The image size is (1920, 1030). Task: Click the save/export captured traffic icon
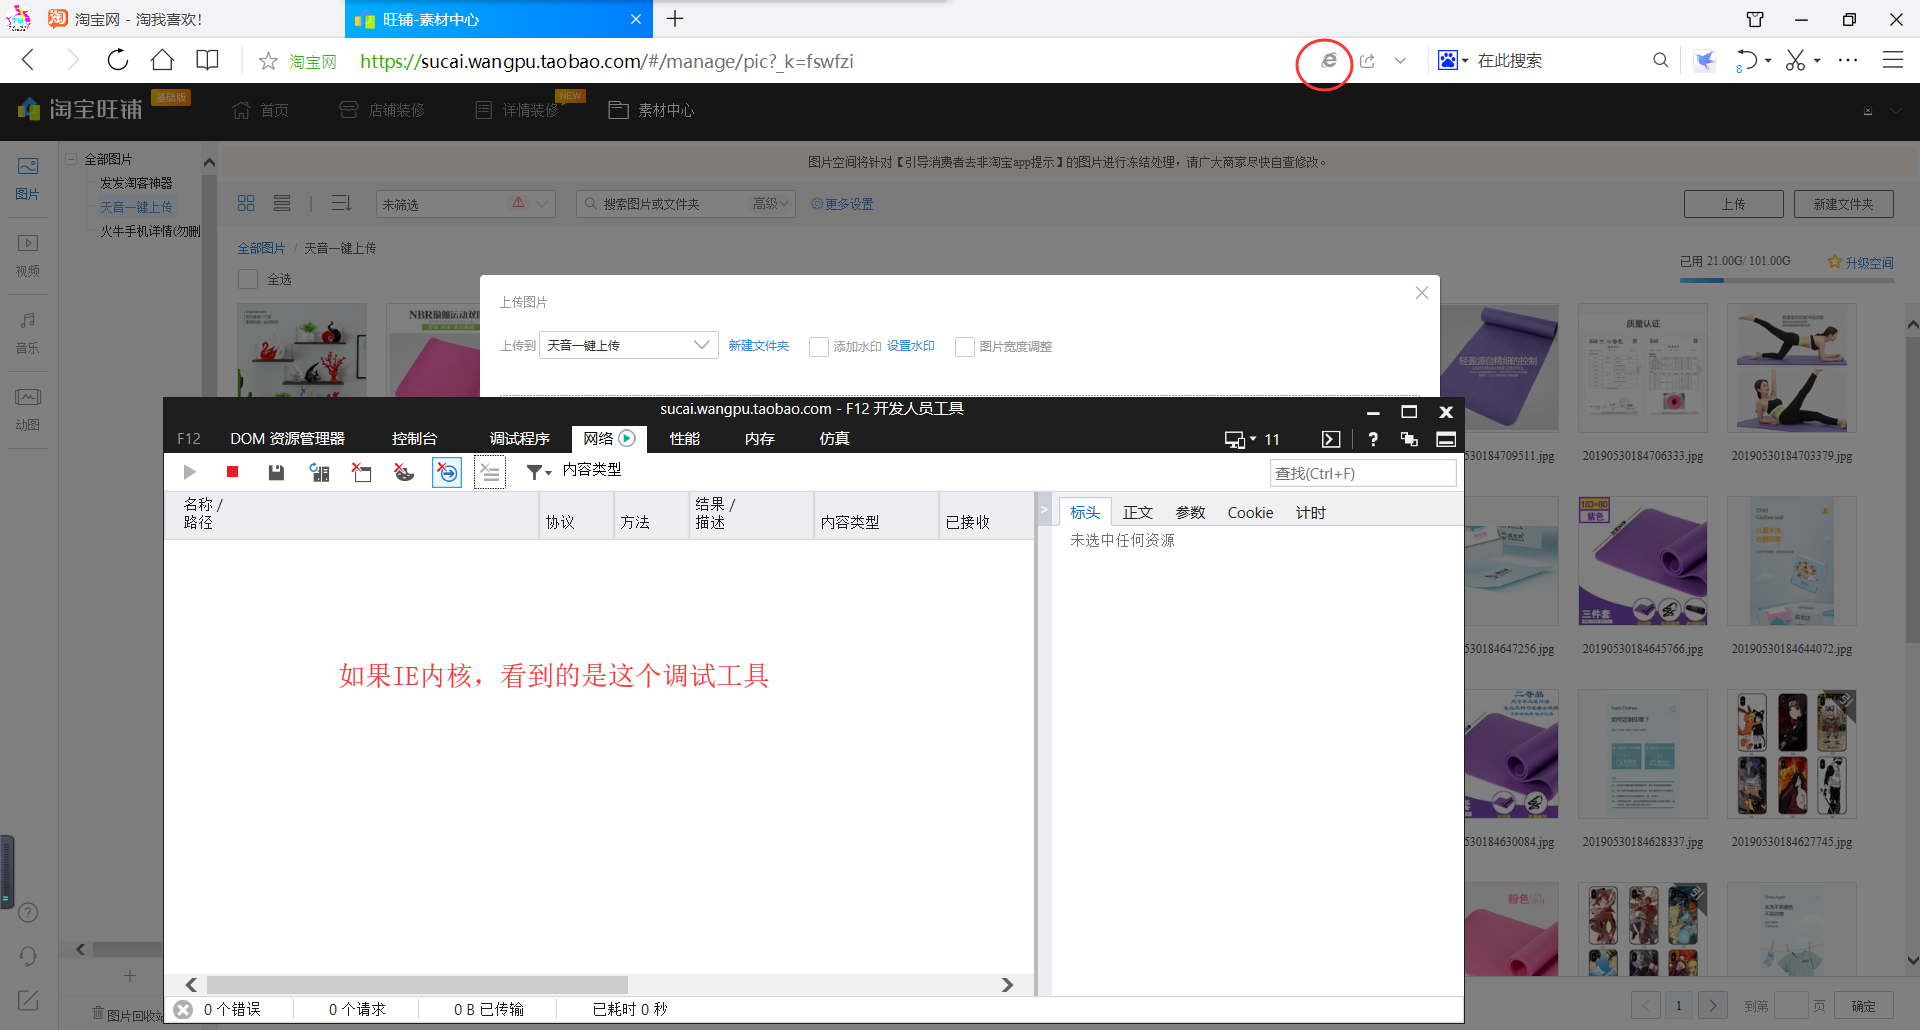tap(276, 472)
